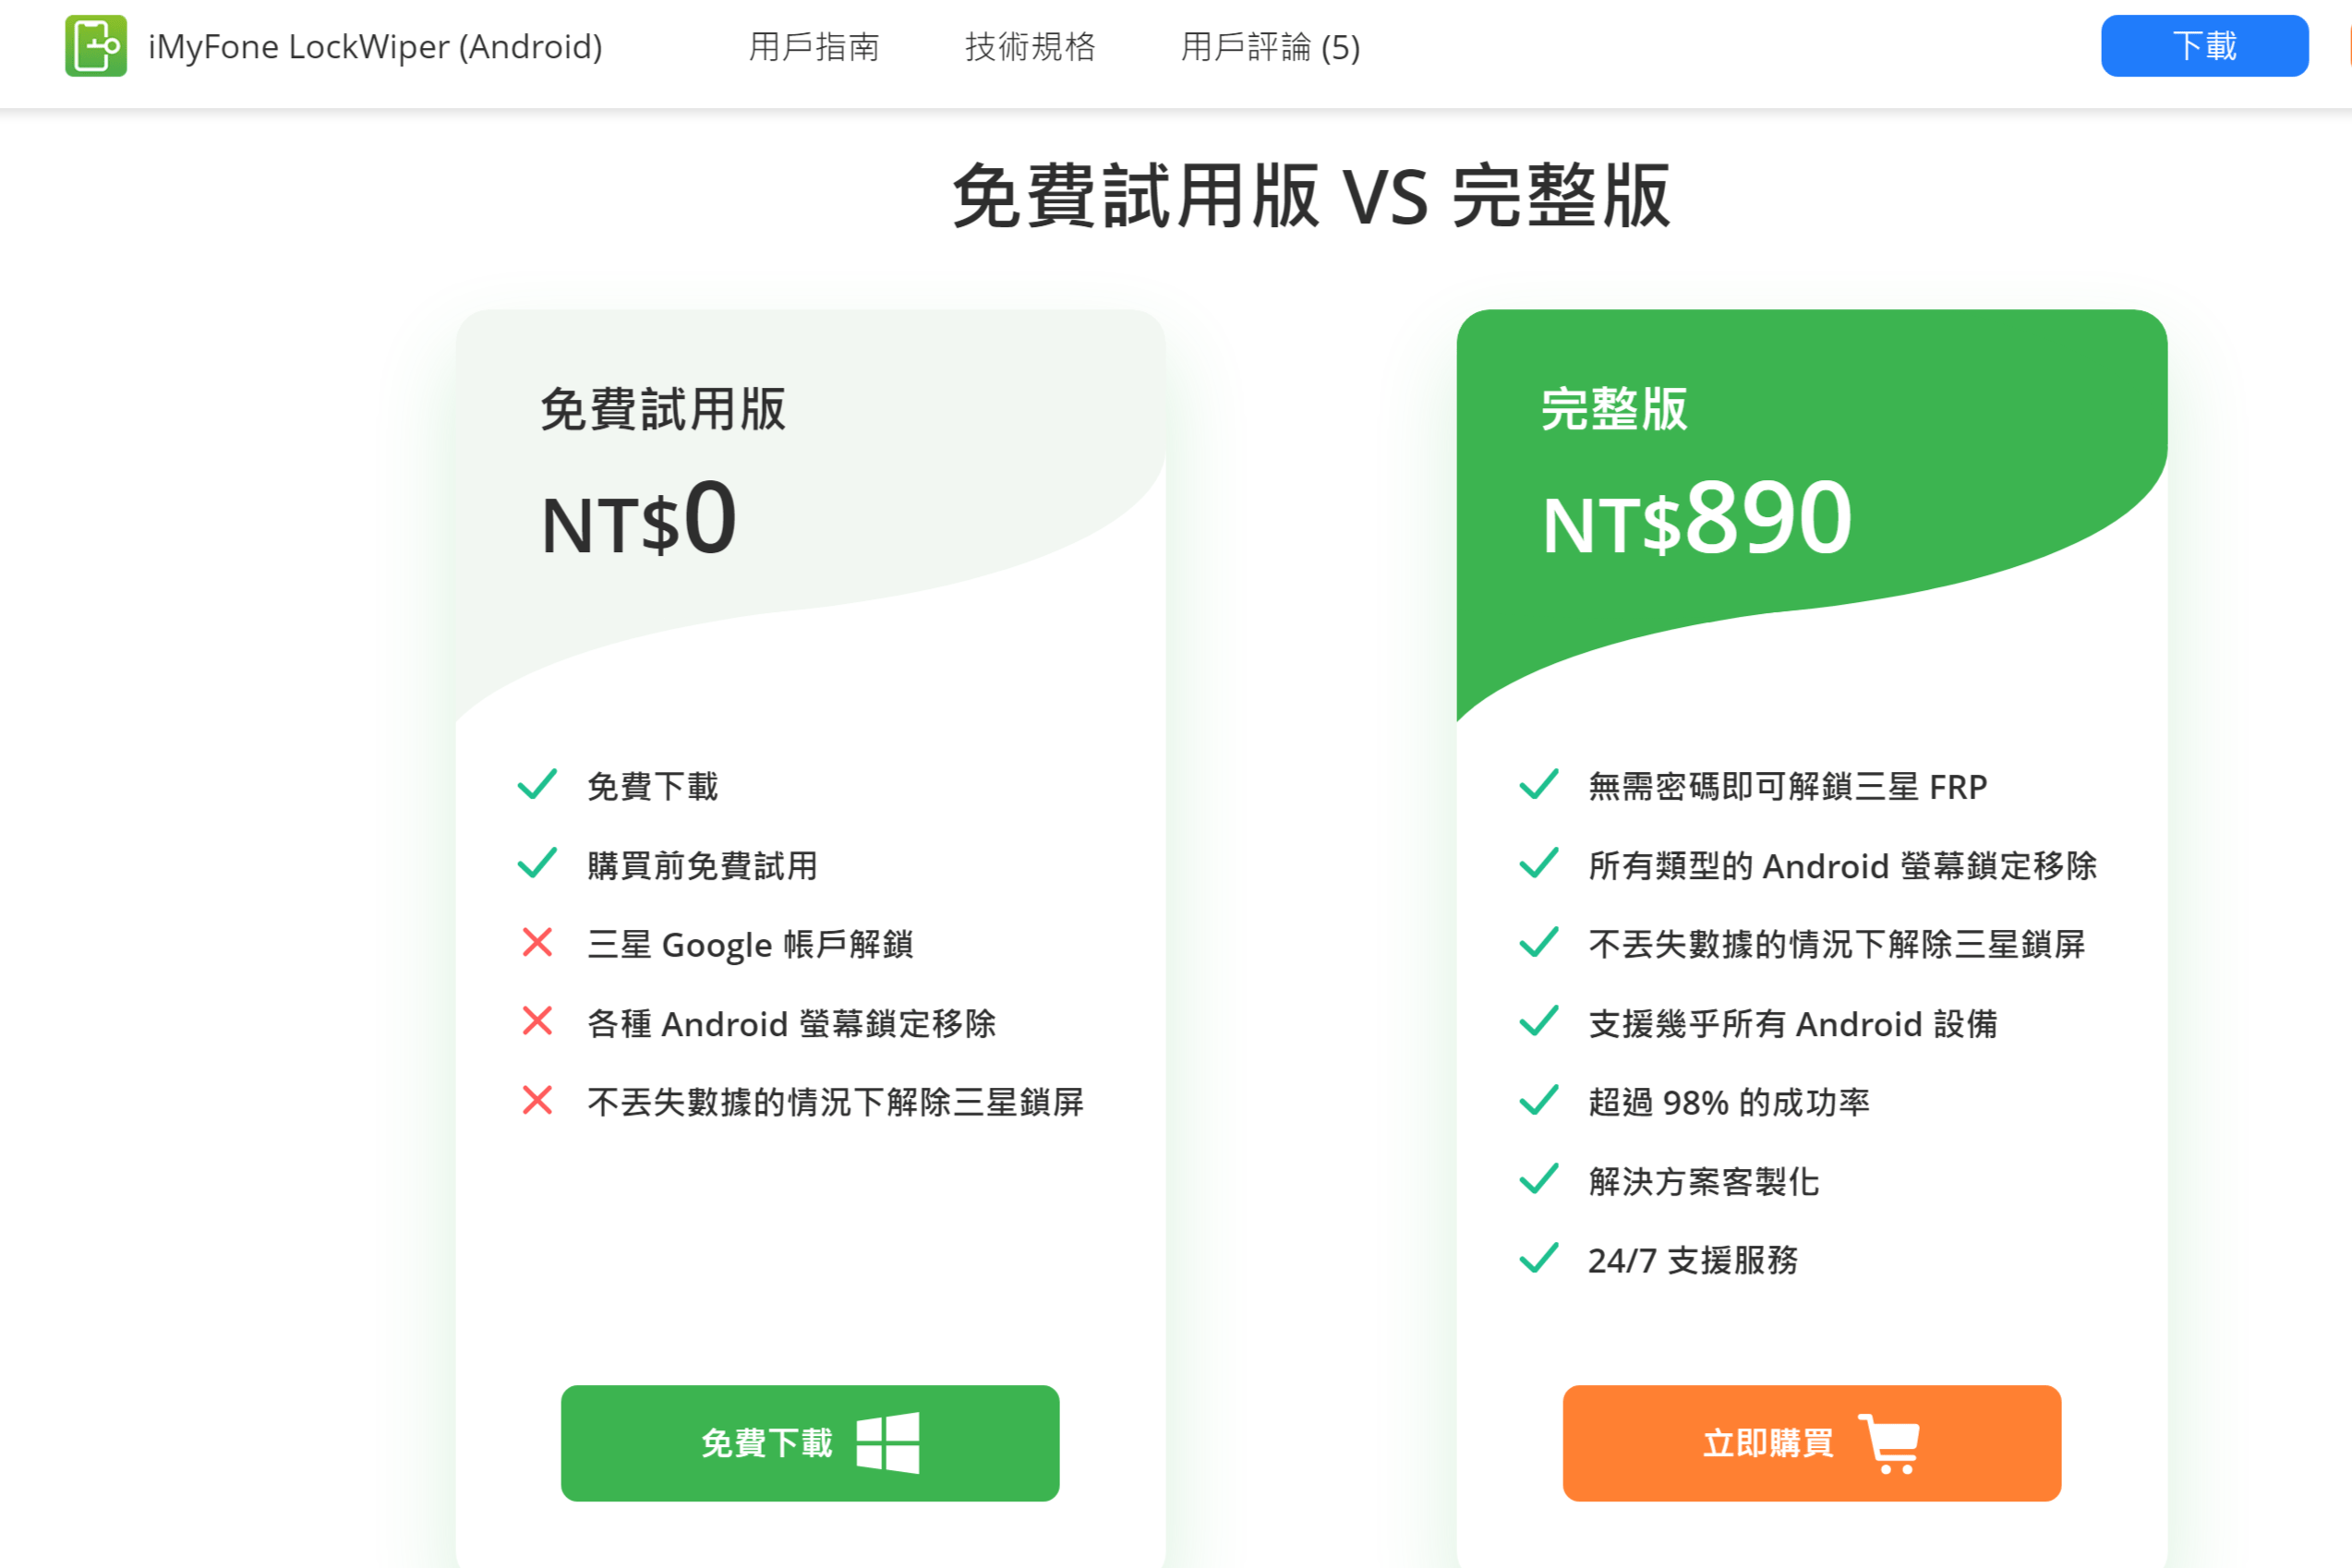This screenshot has width=2352, height=1568.
Task: Click the iMyFone LockWiper (Android) title text
Action: pos(375,47)
